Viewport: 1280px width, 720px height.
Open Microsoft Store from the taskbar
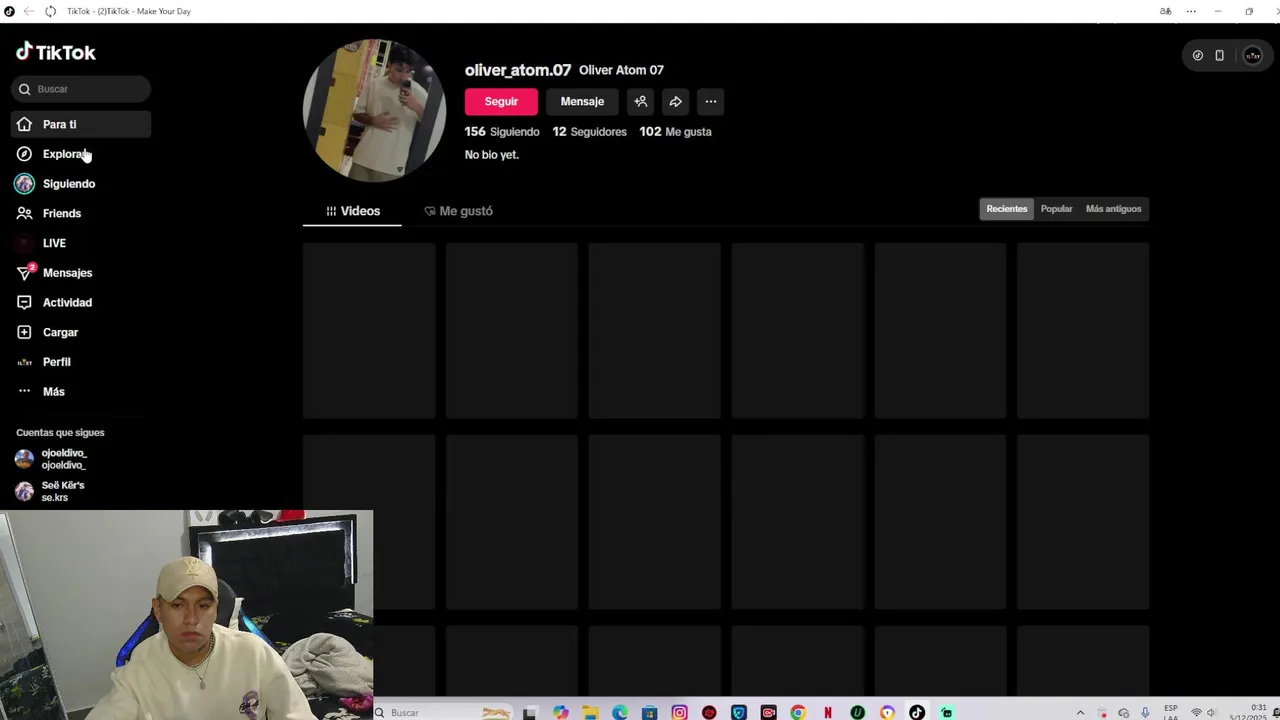650,712
